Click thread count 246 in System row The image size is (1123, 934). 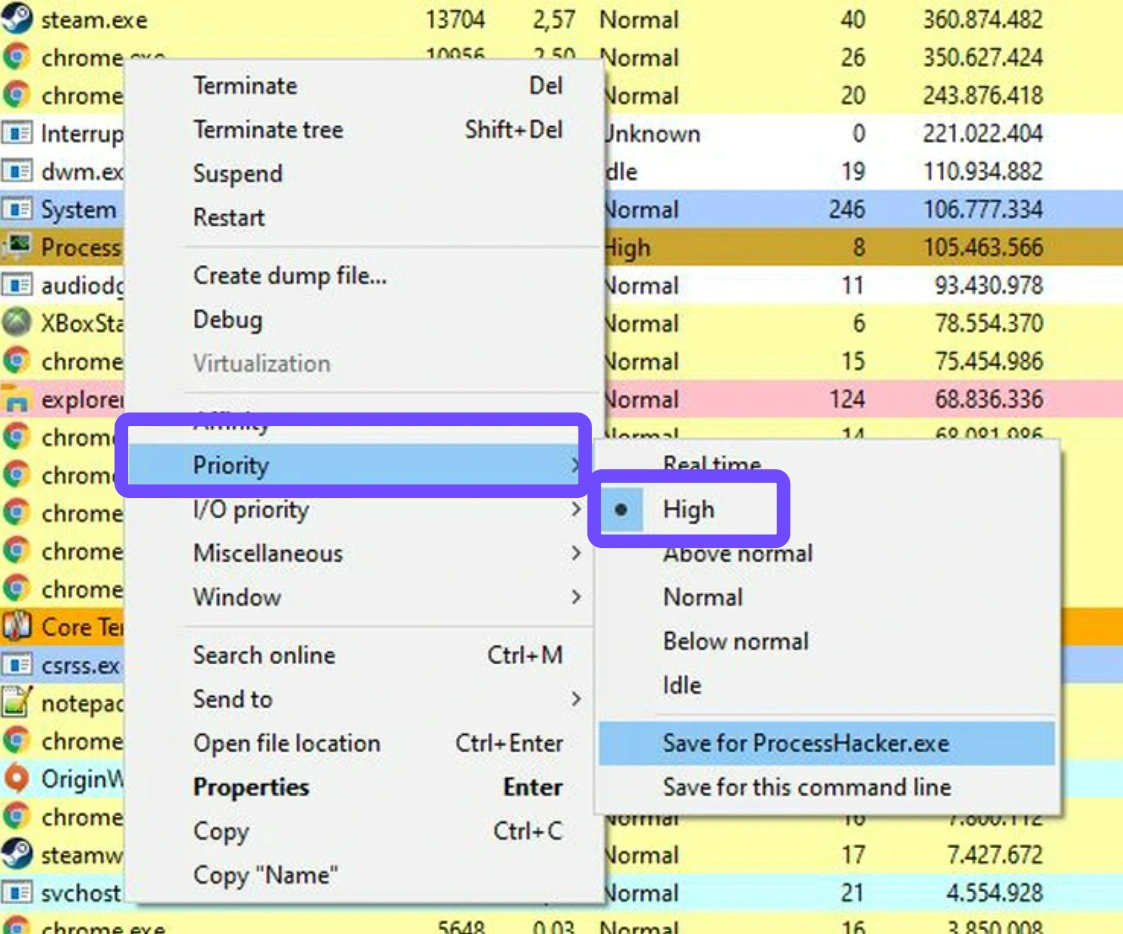point(847,208)
